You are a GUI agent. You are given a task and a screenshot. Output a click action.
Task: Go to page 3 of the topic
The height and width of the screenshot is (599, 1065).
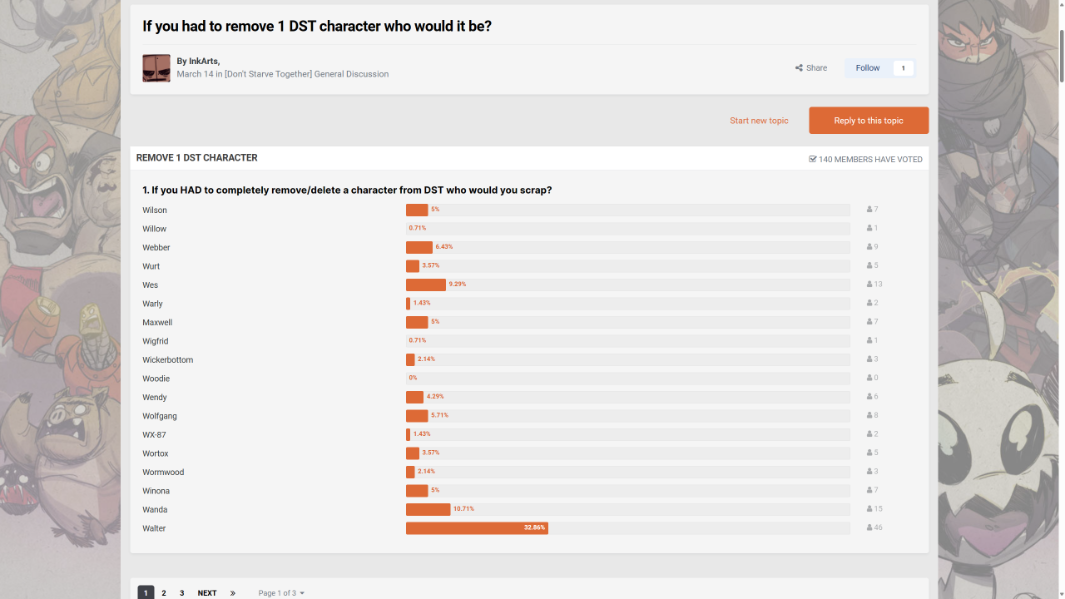click(x=182, y=593)
